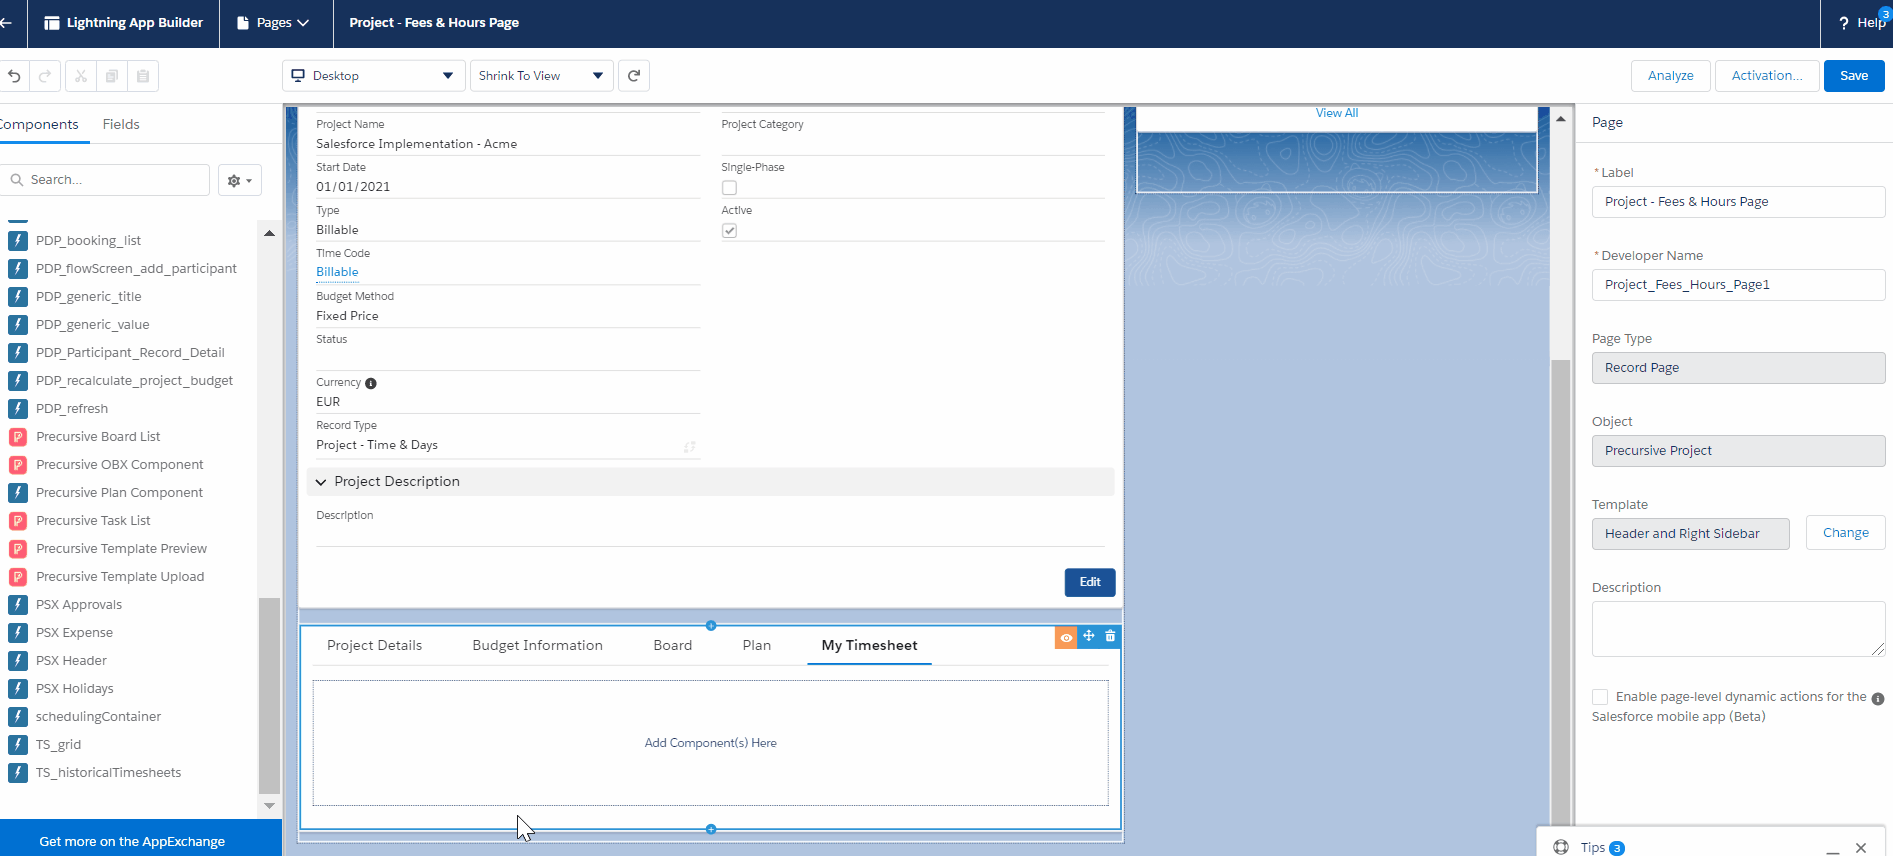Screen dimensions: 1893x856
Task: Click Change template button
Action: [1845, 533]
